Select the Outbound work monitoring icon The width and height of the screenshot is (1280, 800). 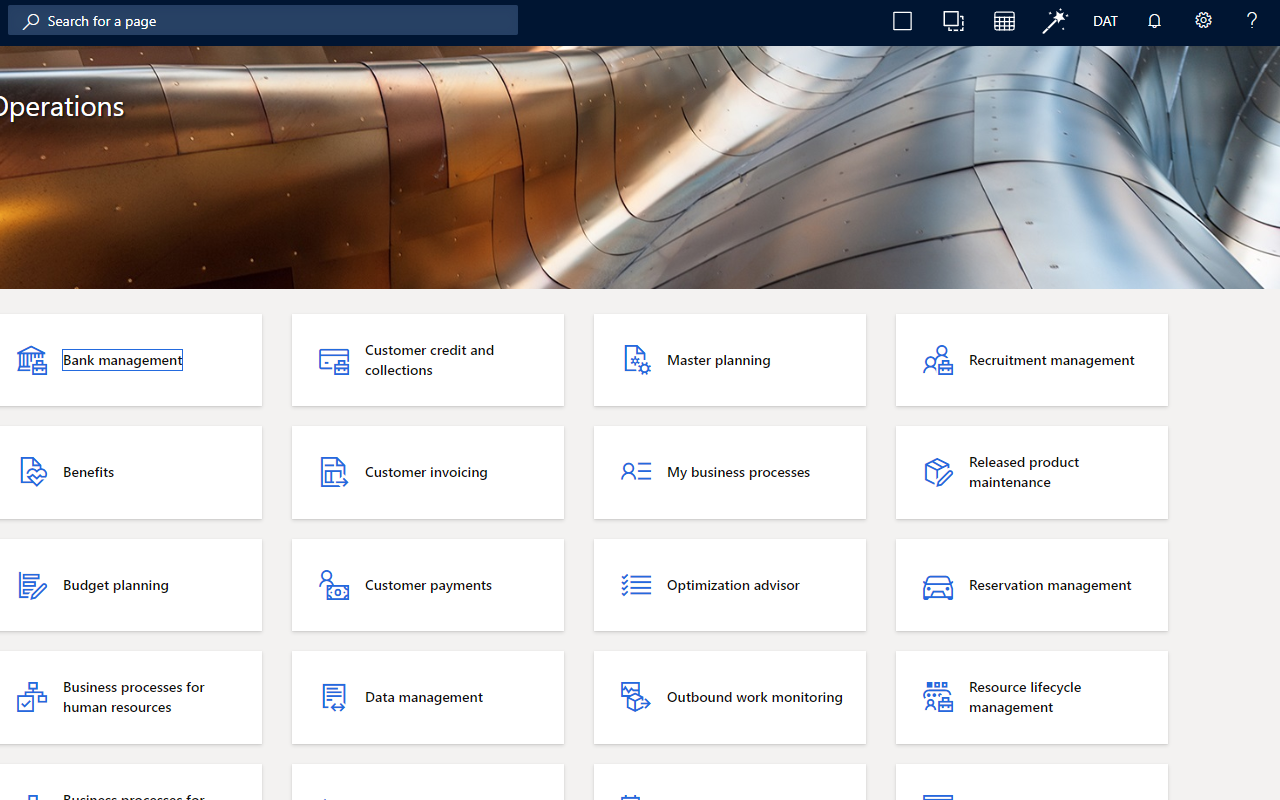[x=636, y=697]
